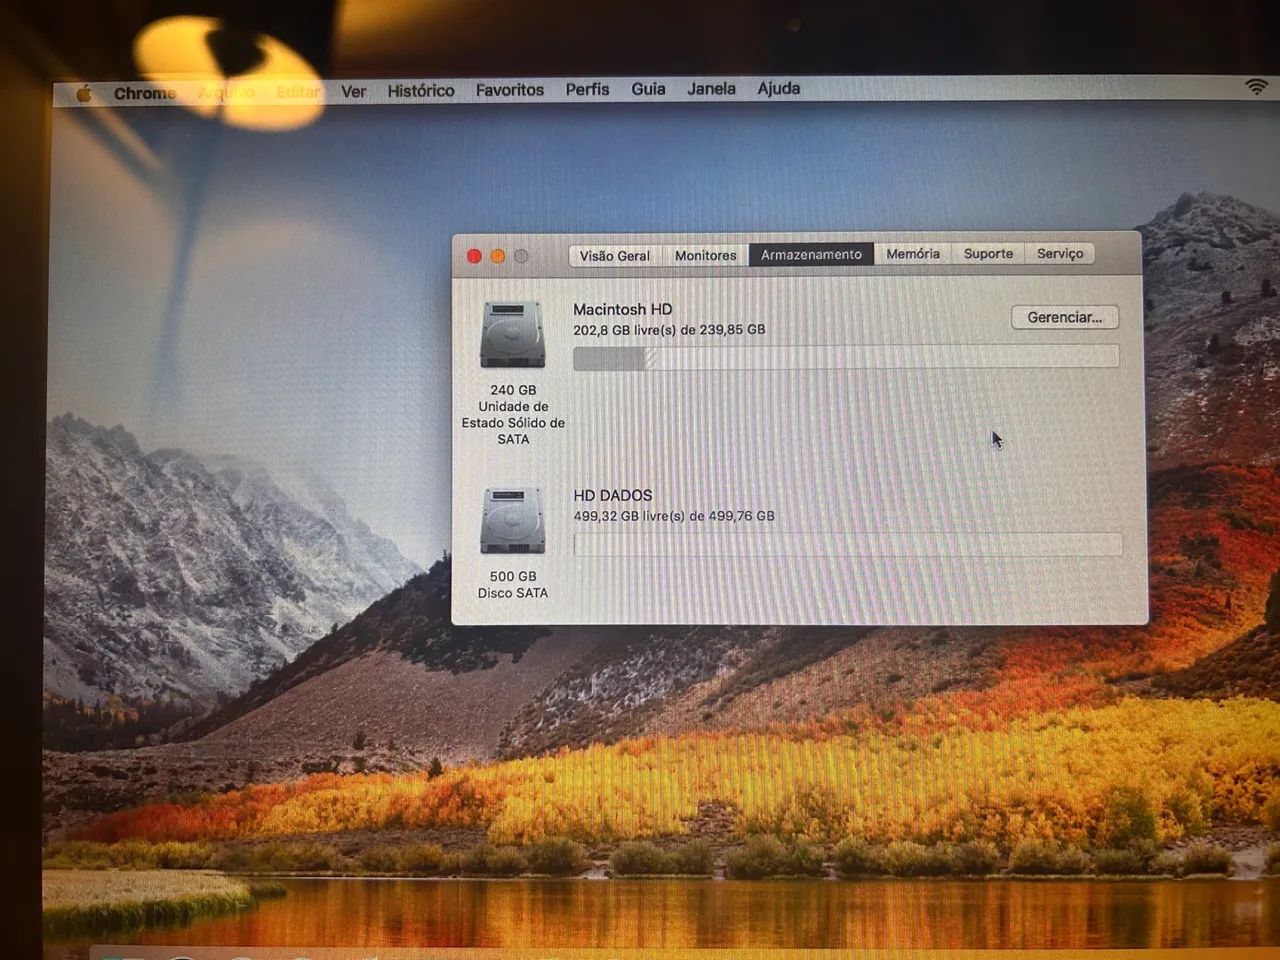Switch to the Monitores tab
Screen dimensions: 1280x960
tap(705, 256)
